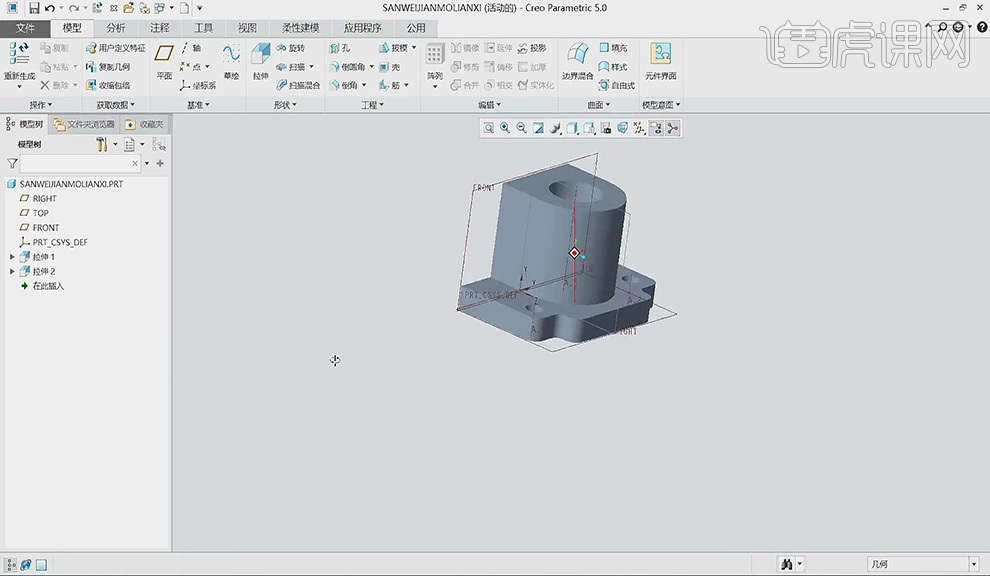The height and width of the screenshot is (576, 990).
Task: Select the 孔 (Hole) tool
Action: (x=340, y=48)
